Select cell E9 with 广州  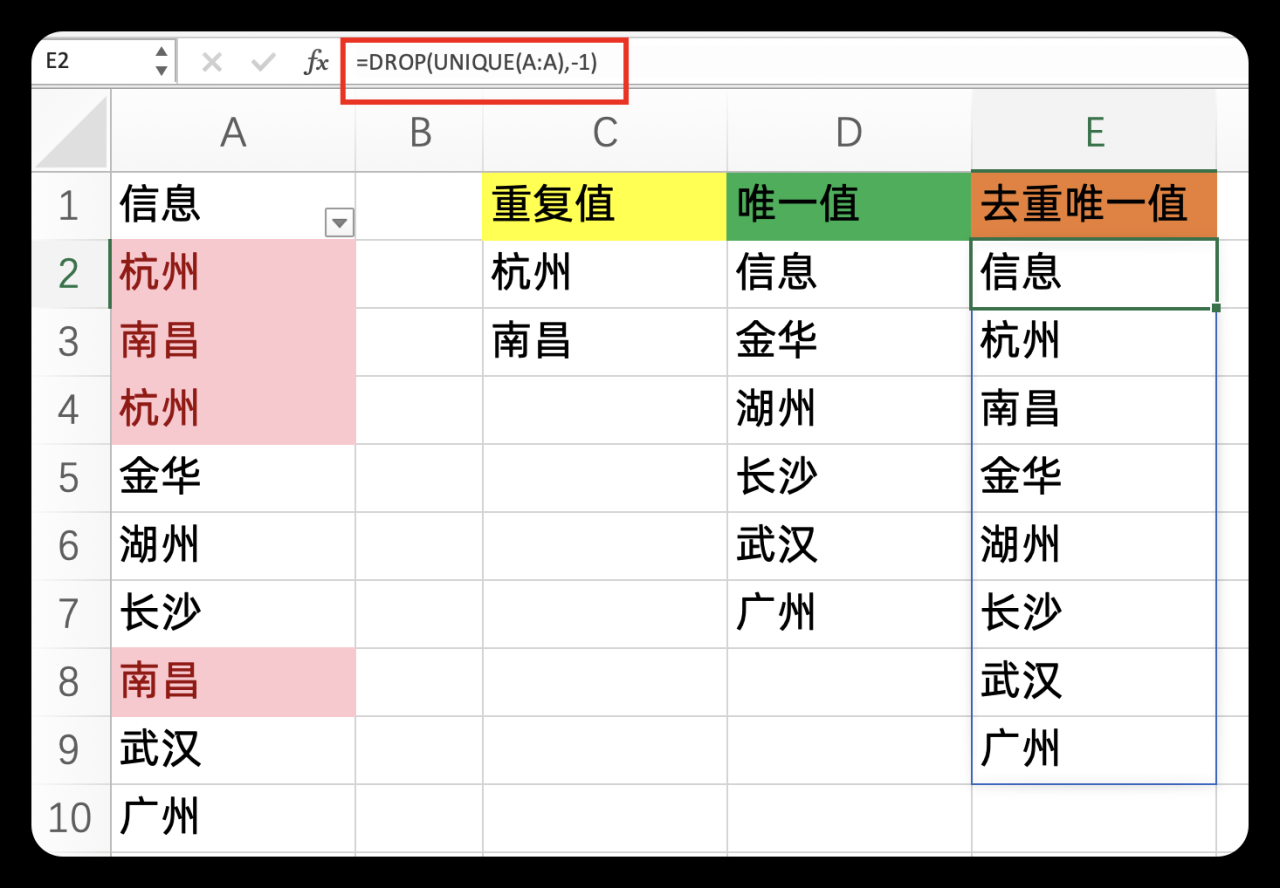(x=1094, y=750)
